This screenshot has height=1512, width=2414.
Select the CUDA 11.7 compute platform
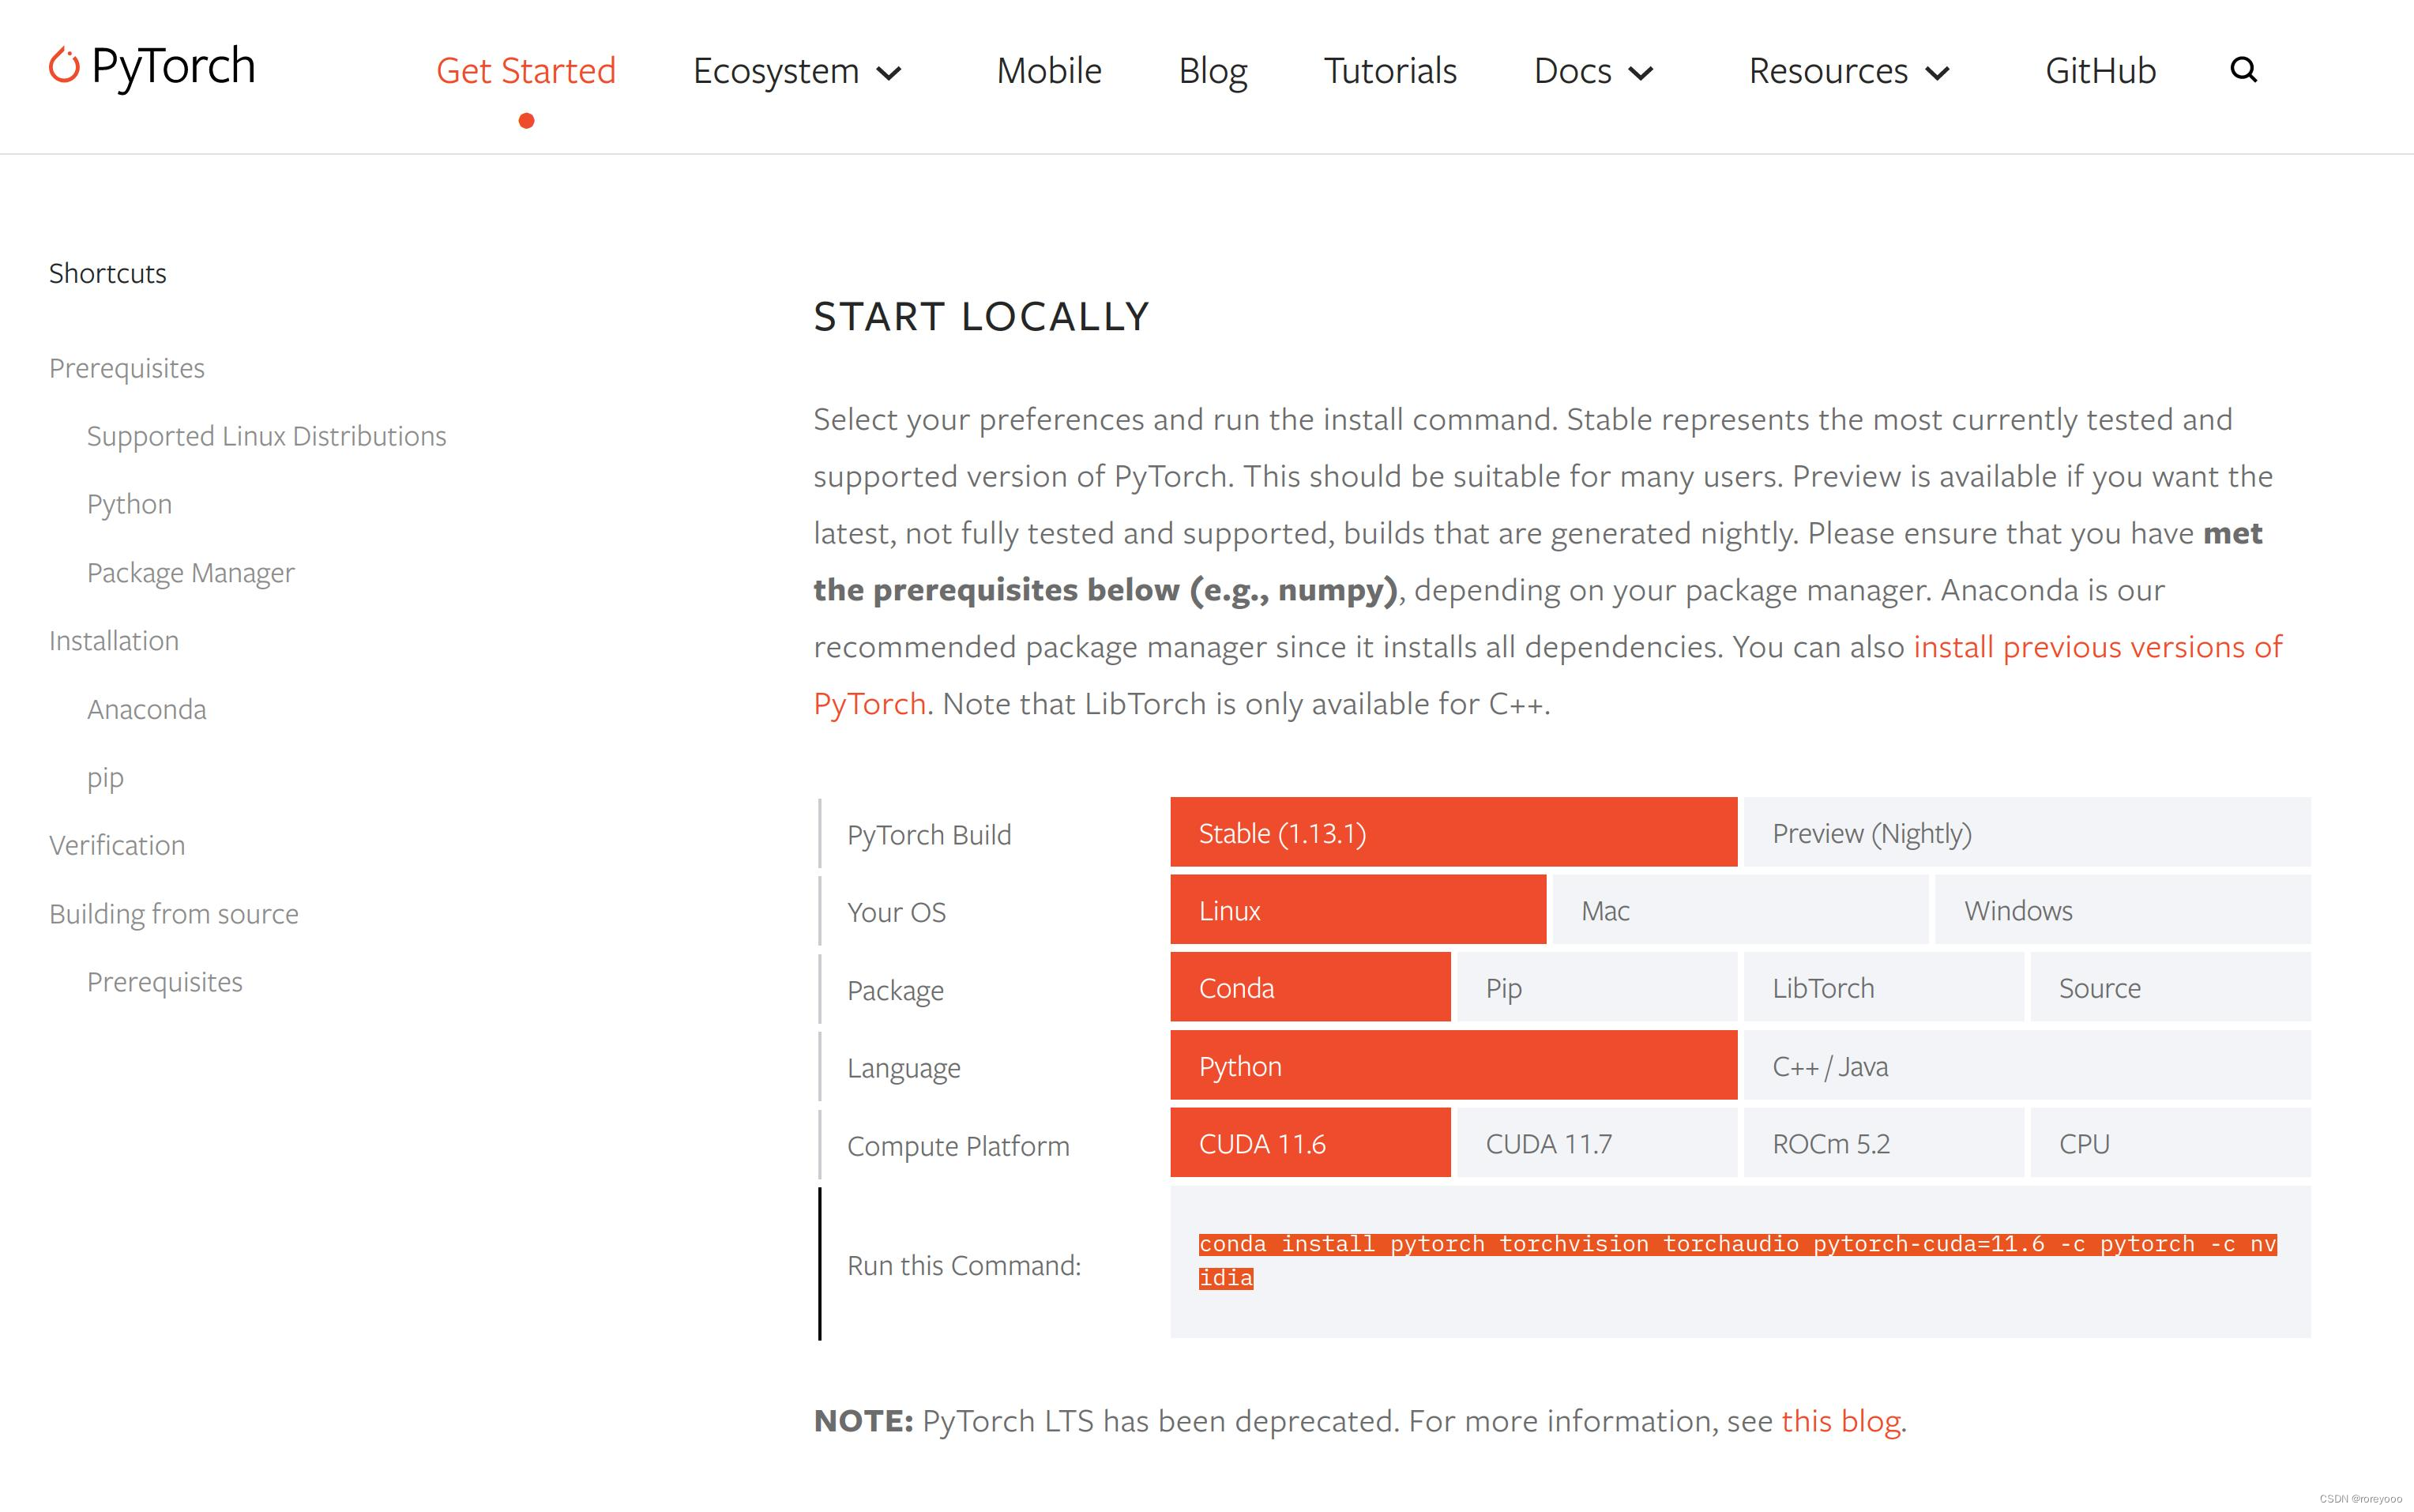[x=1596, y=1143]
